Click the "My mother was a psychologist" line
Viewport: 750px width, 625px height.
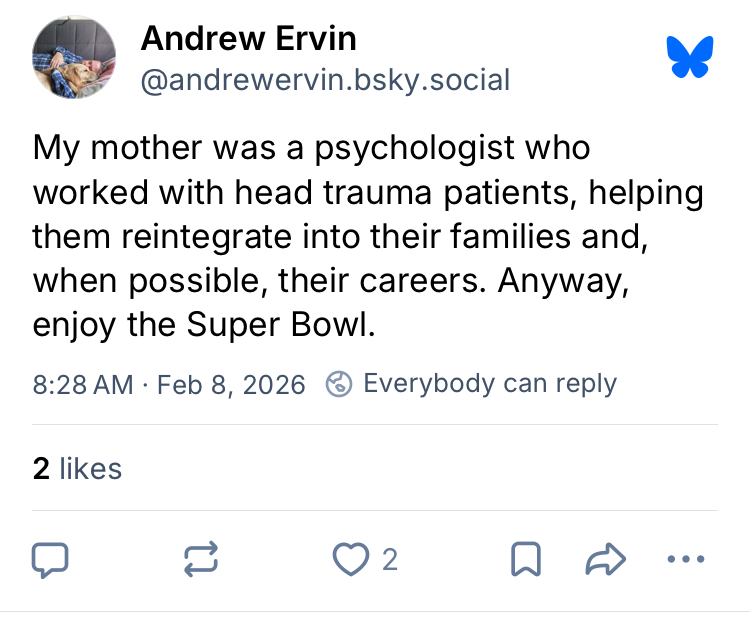(x=312, y=148)
